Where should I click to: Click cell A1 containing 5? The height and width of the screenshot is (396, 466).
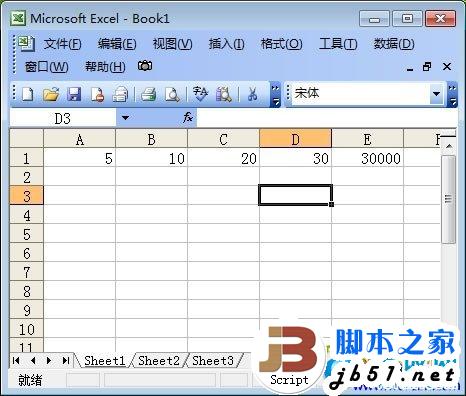click(x=80, y=157)
